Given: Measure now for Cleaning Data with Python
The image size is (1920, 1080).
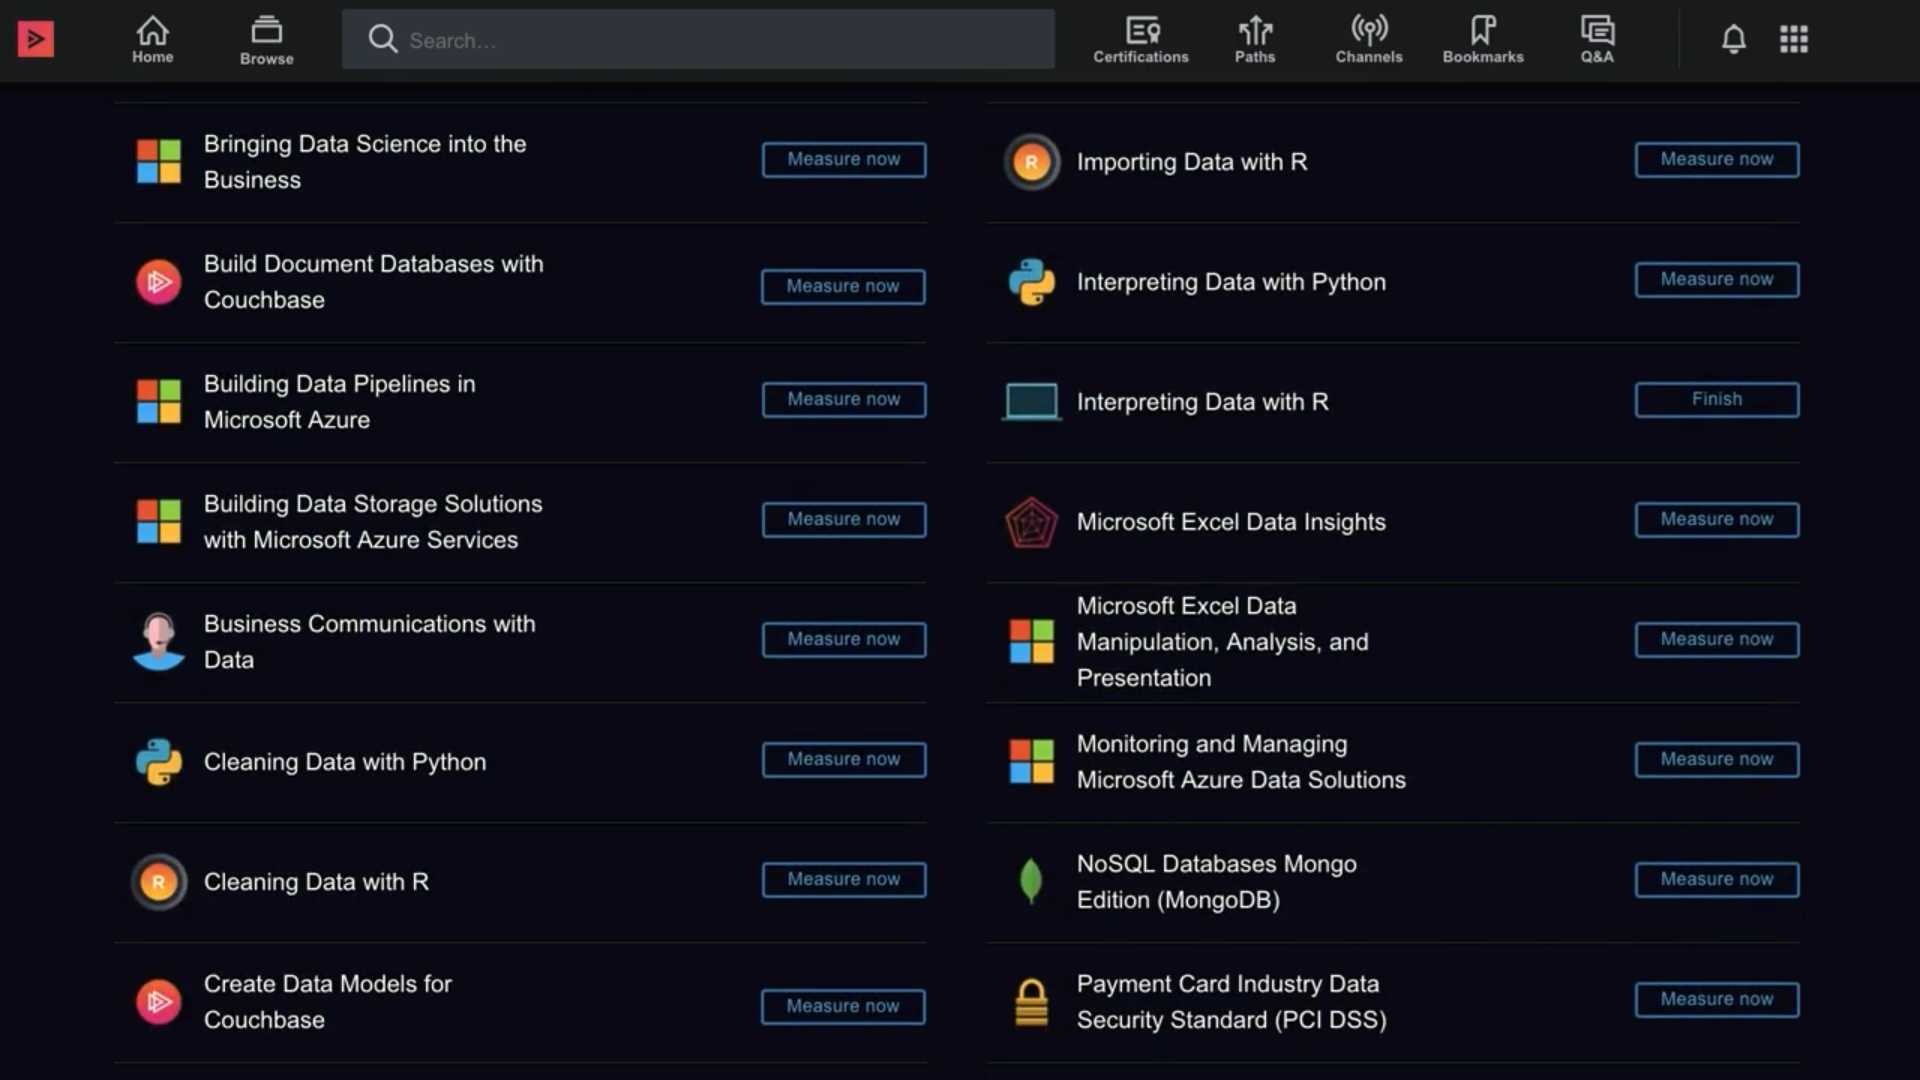Looking at the screenshot, I should 844,760.
